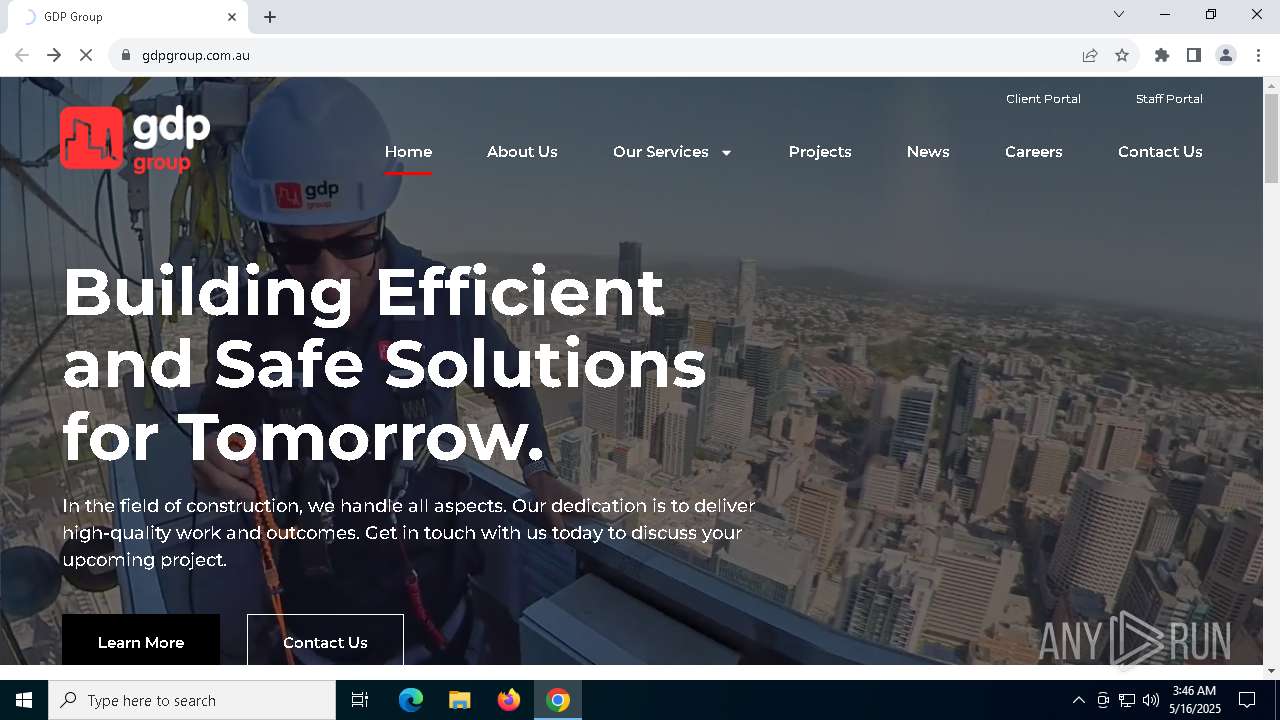Close the GDP Group tab

click(x=232, y=17)
